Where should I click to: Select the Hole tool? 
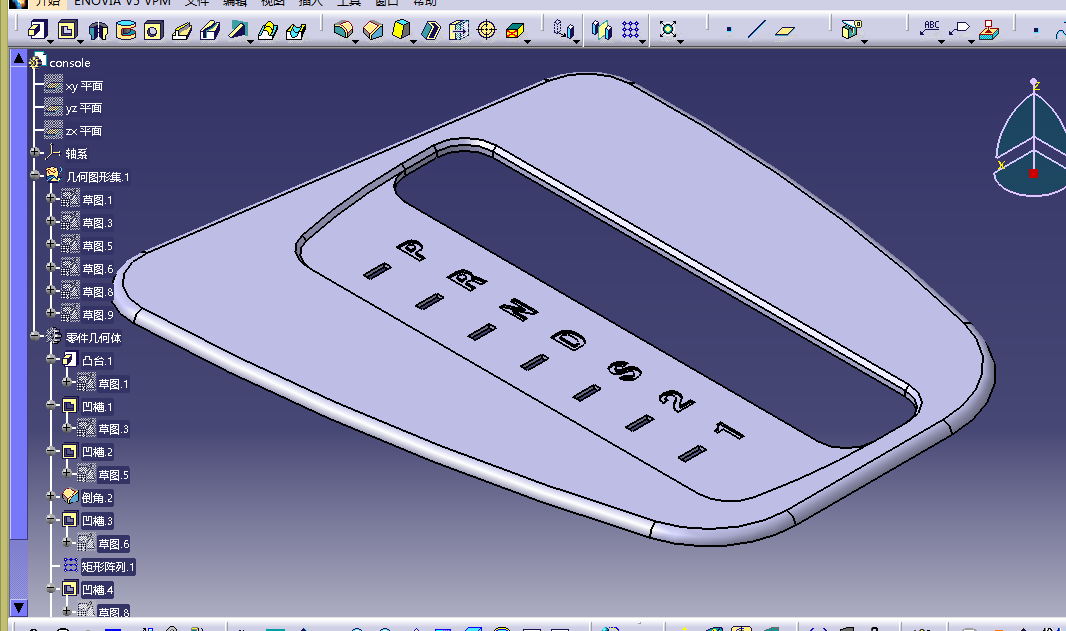point(154,30)
